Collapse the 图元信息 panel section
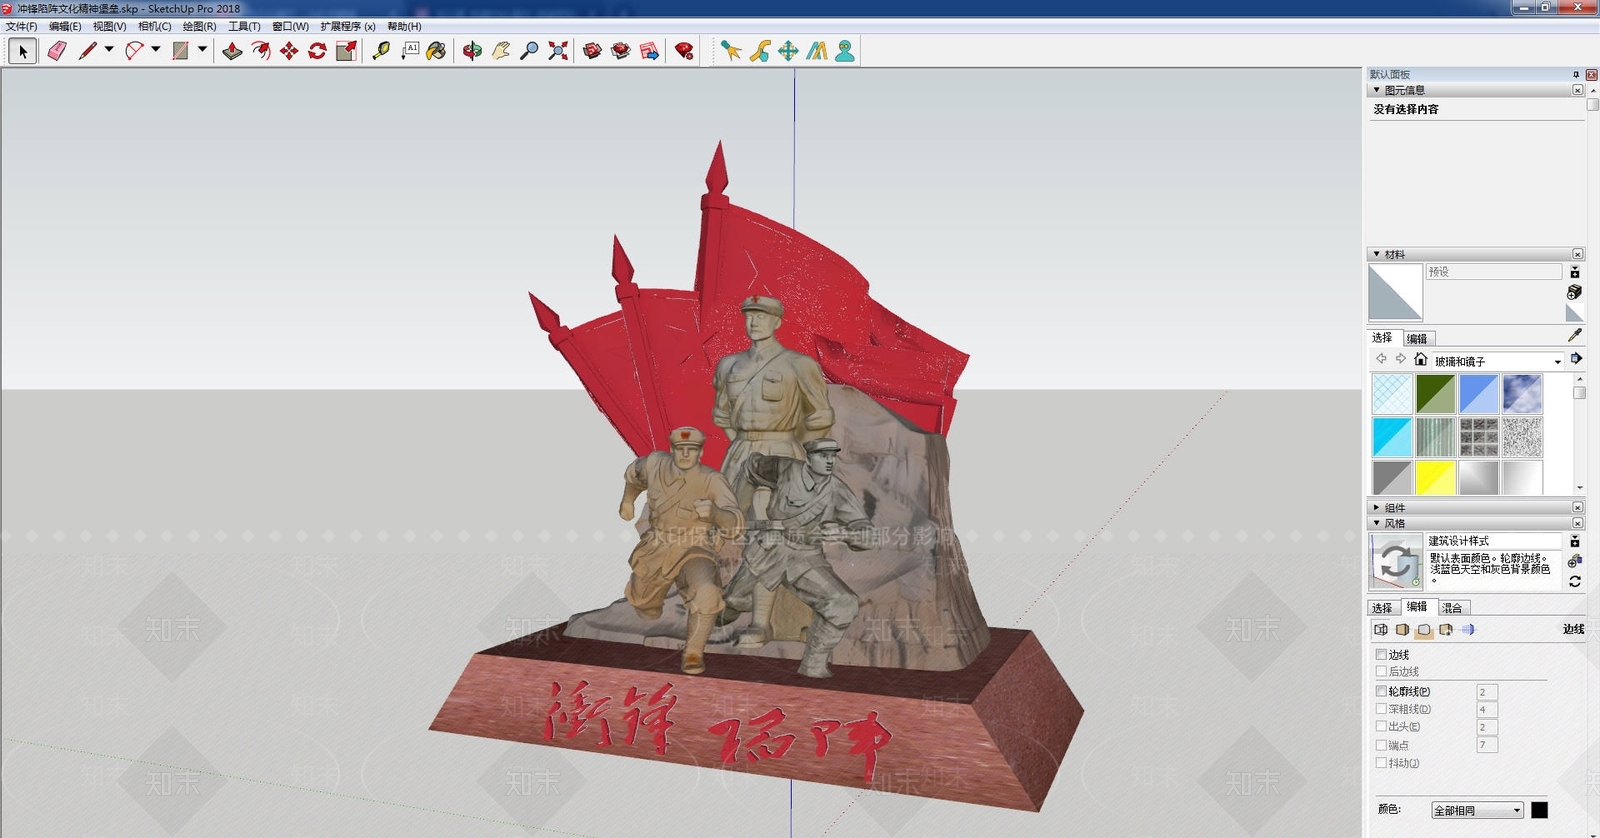Viewport: 1600px width, 838px height. point(1377,90)
